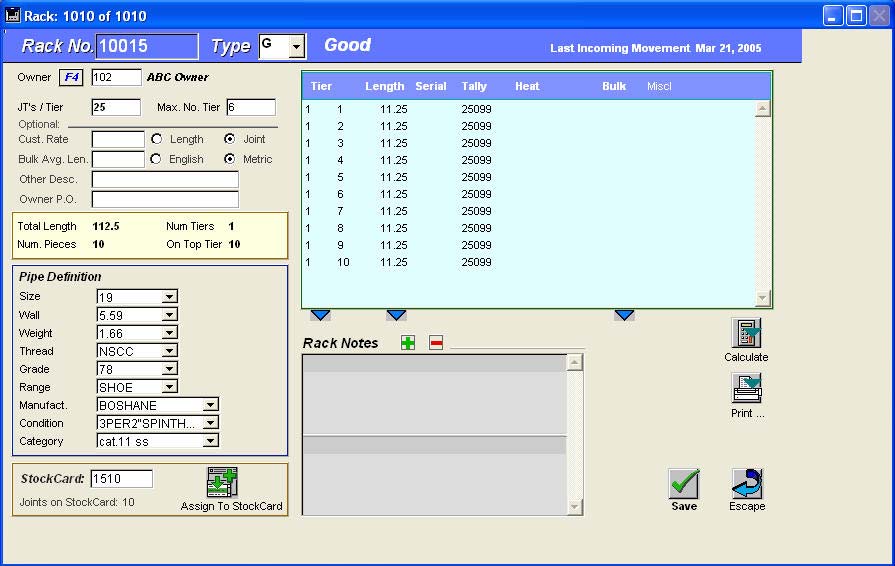
Task: Maximize the Rack window
Action: coord(856,15)
